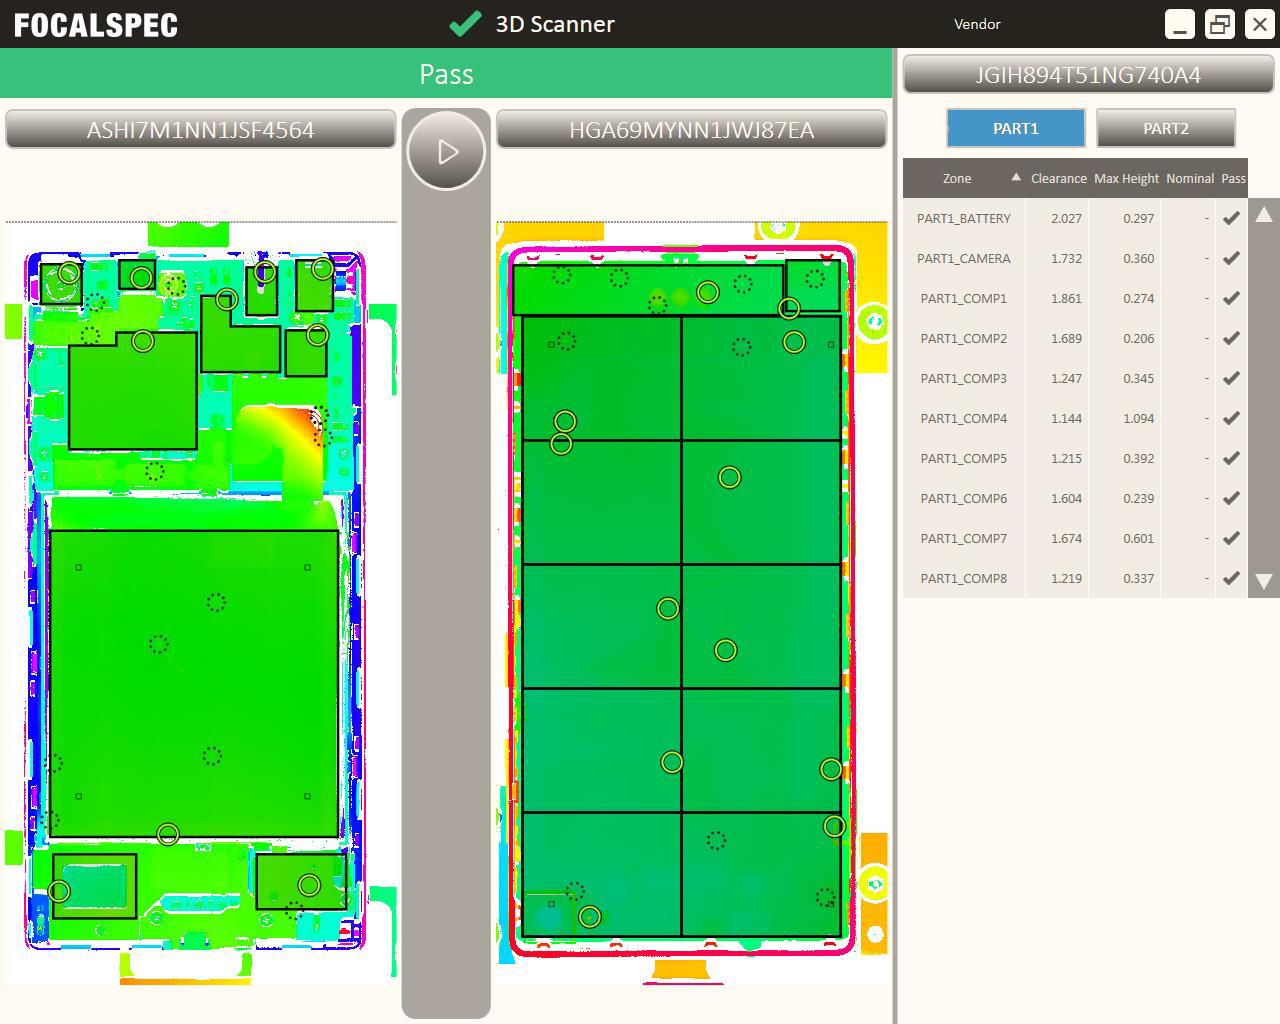Minimize the scanner window
Screen dimensions: 1280x1024
pyautogui.click(x=1180, y=24)
